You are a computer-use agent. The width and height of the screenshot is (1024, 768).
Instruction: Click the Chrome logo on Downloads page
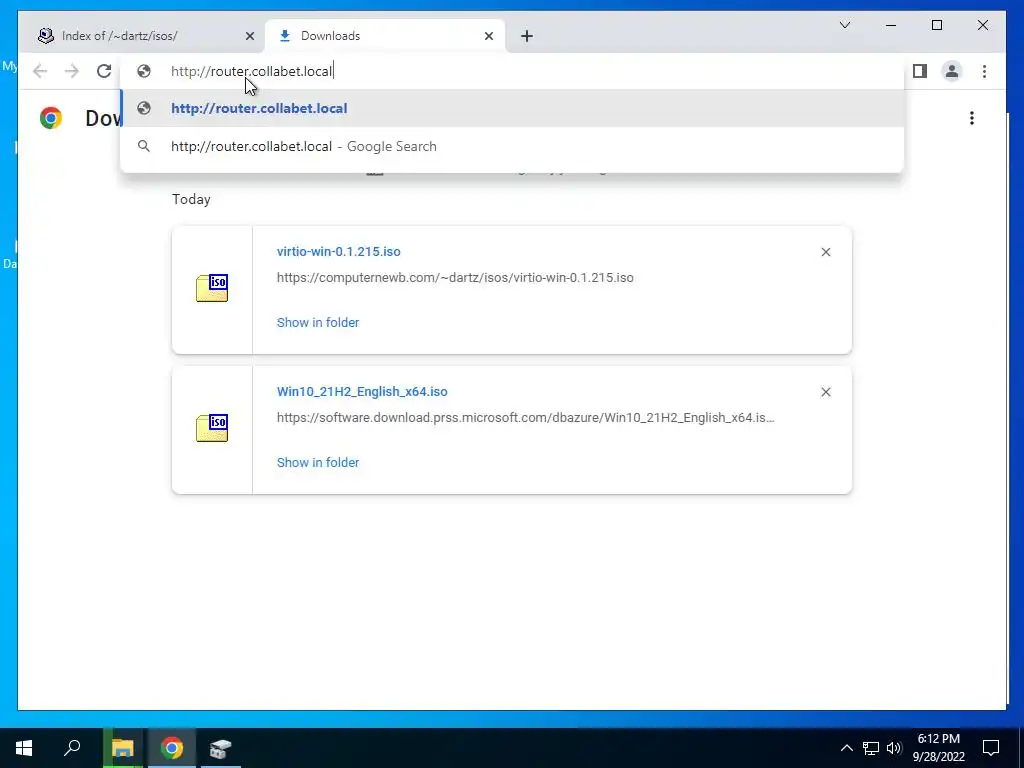click(51, 118)
